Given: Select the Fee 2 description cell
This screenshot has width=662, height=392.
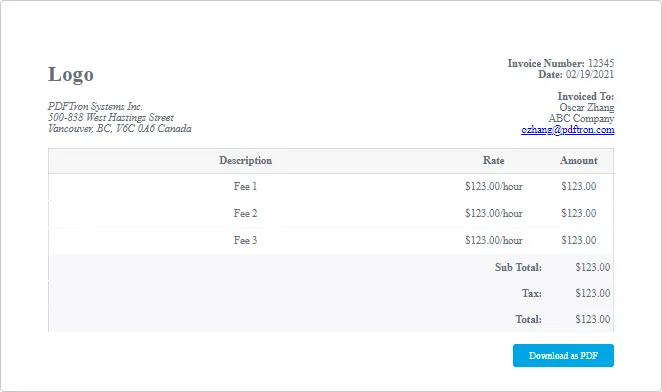Looking at the screenshot, I should pyautogui.click(x=245, y=213).
